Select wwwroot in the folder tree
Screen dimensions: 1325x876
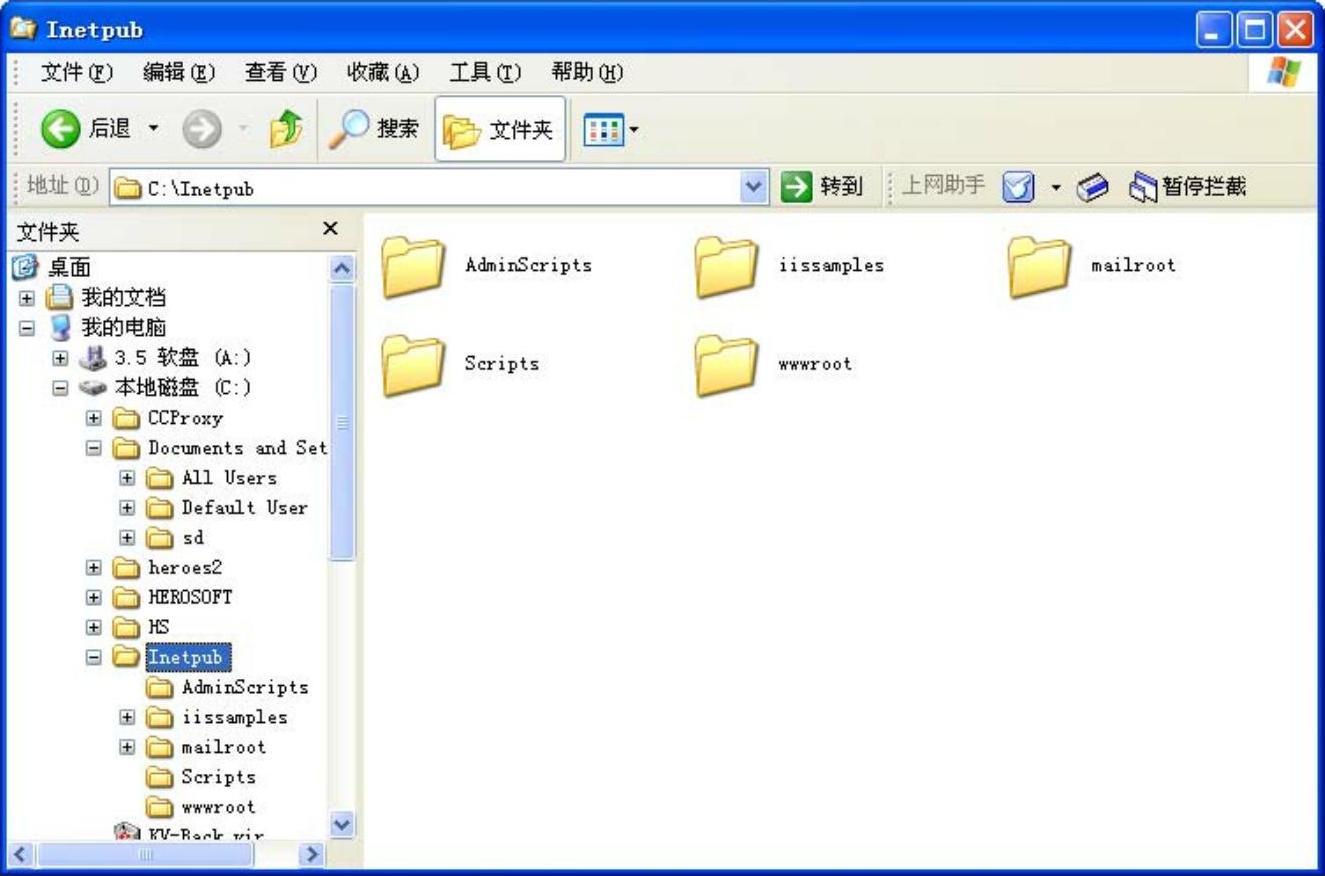(x=218, y=808)
